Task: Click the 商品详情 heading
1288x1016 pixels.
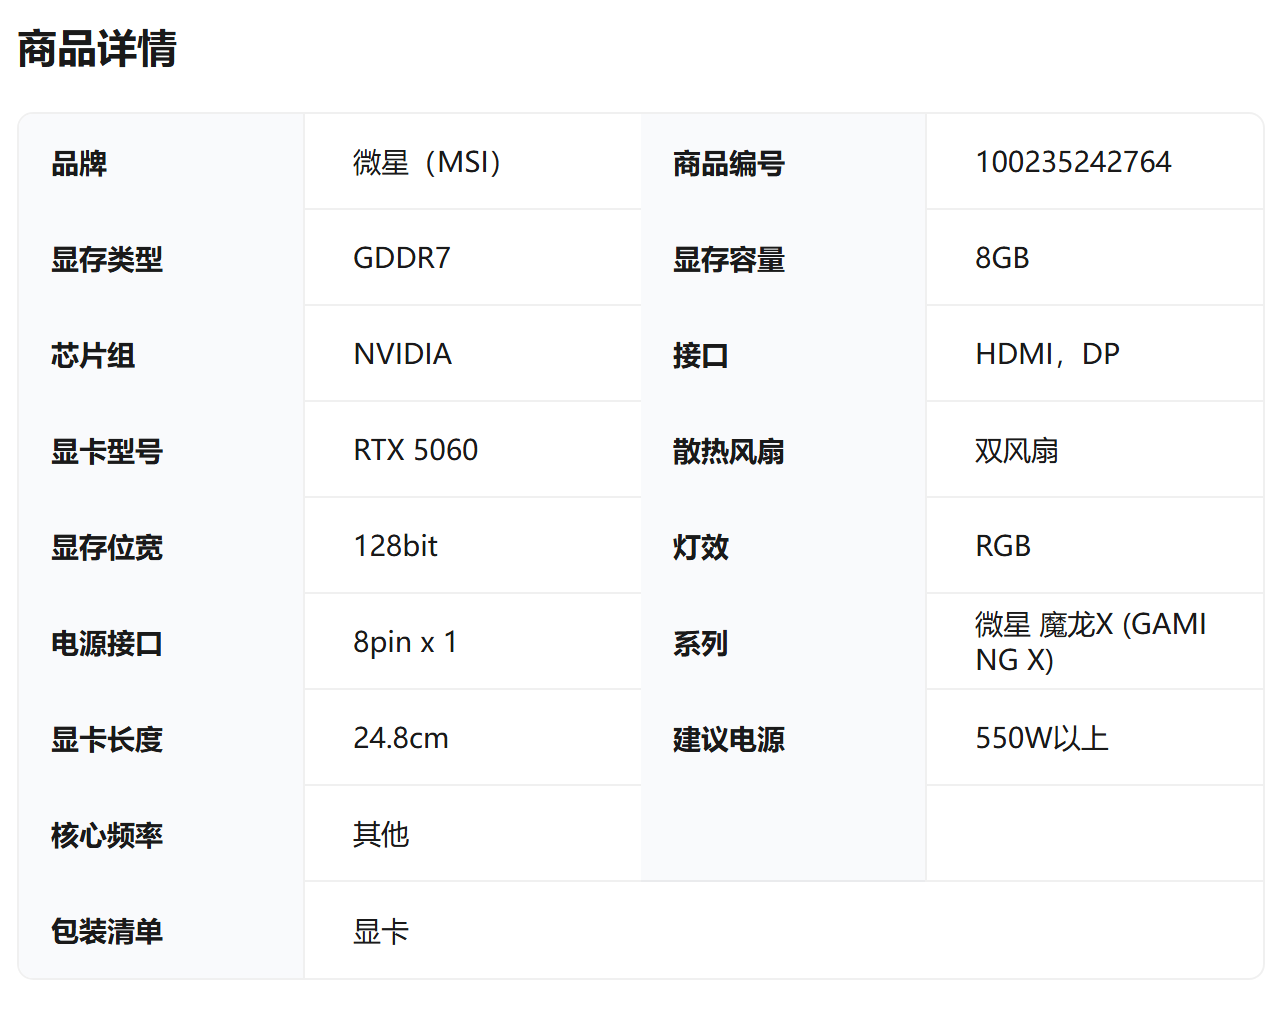Action: 97,49
